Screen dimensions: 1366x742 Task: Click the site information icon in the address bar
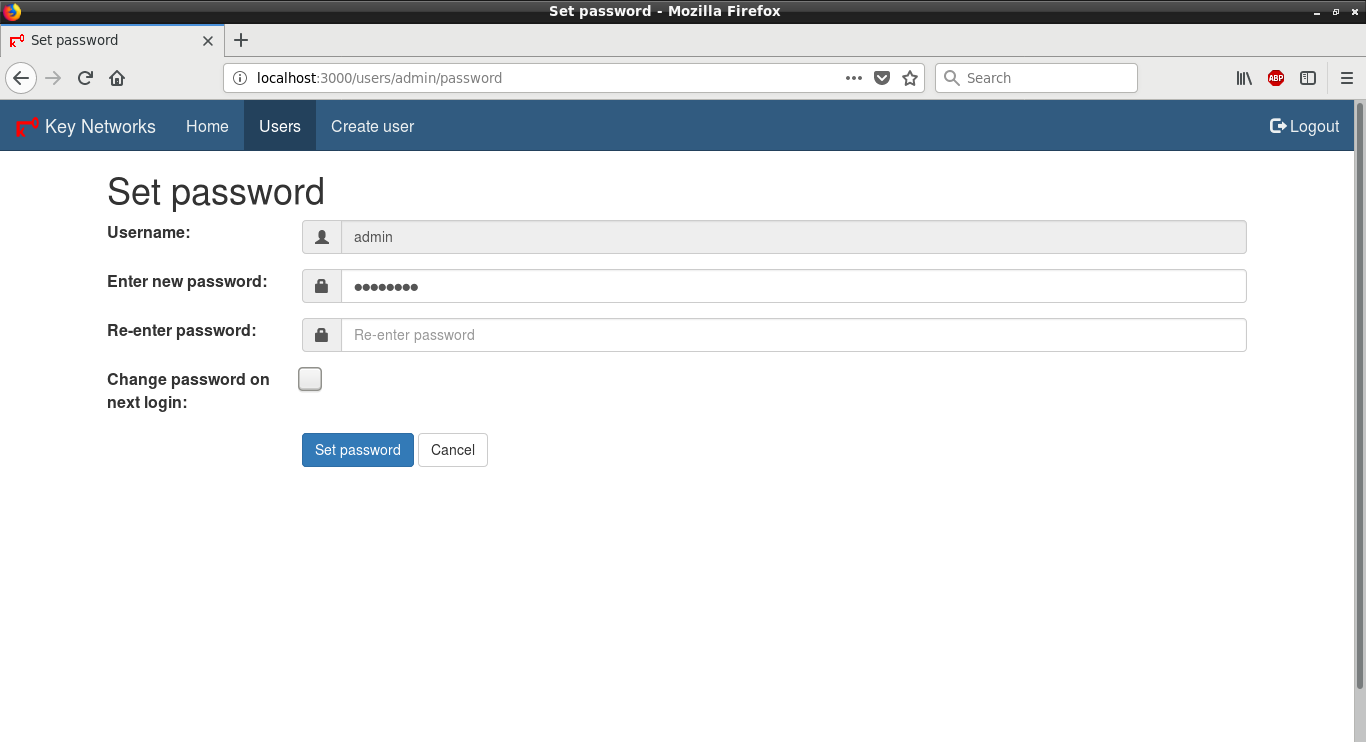tap(240, 78)
